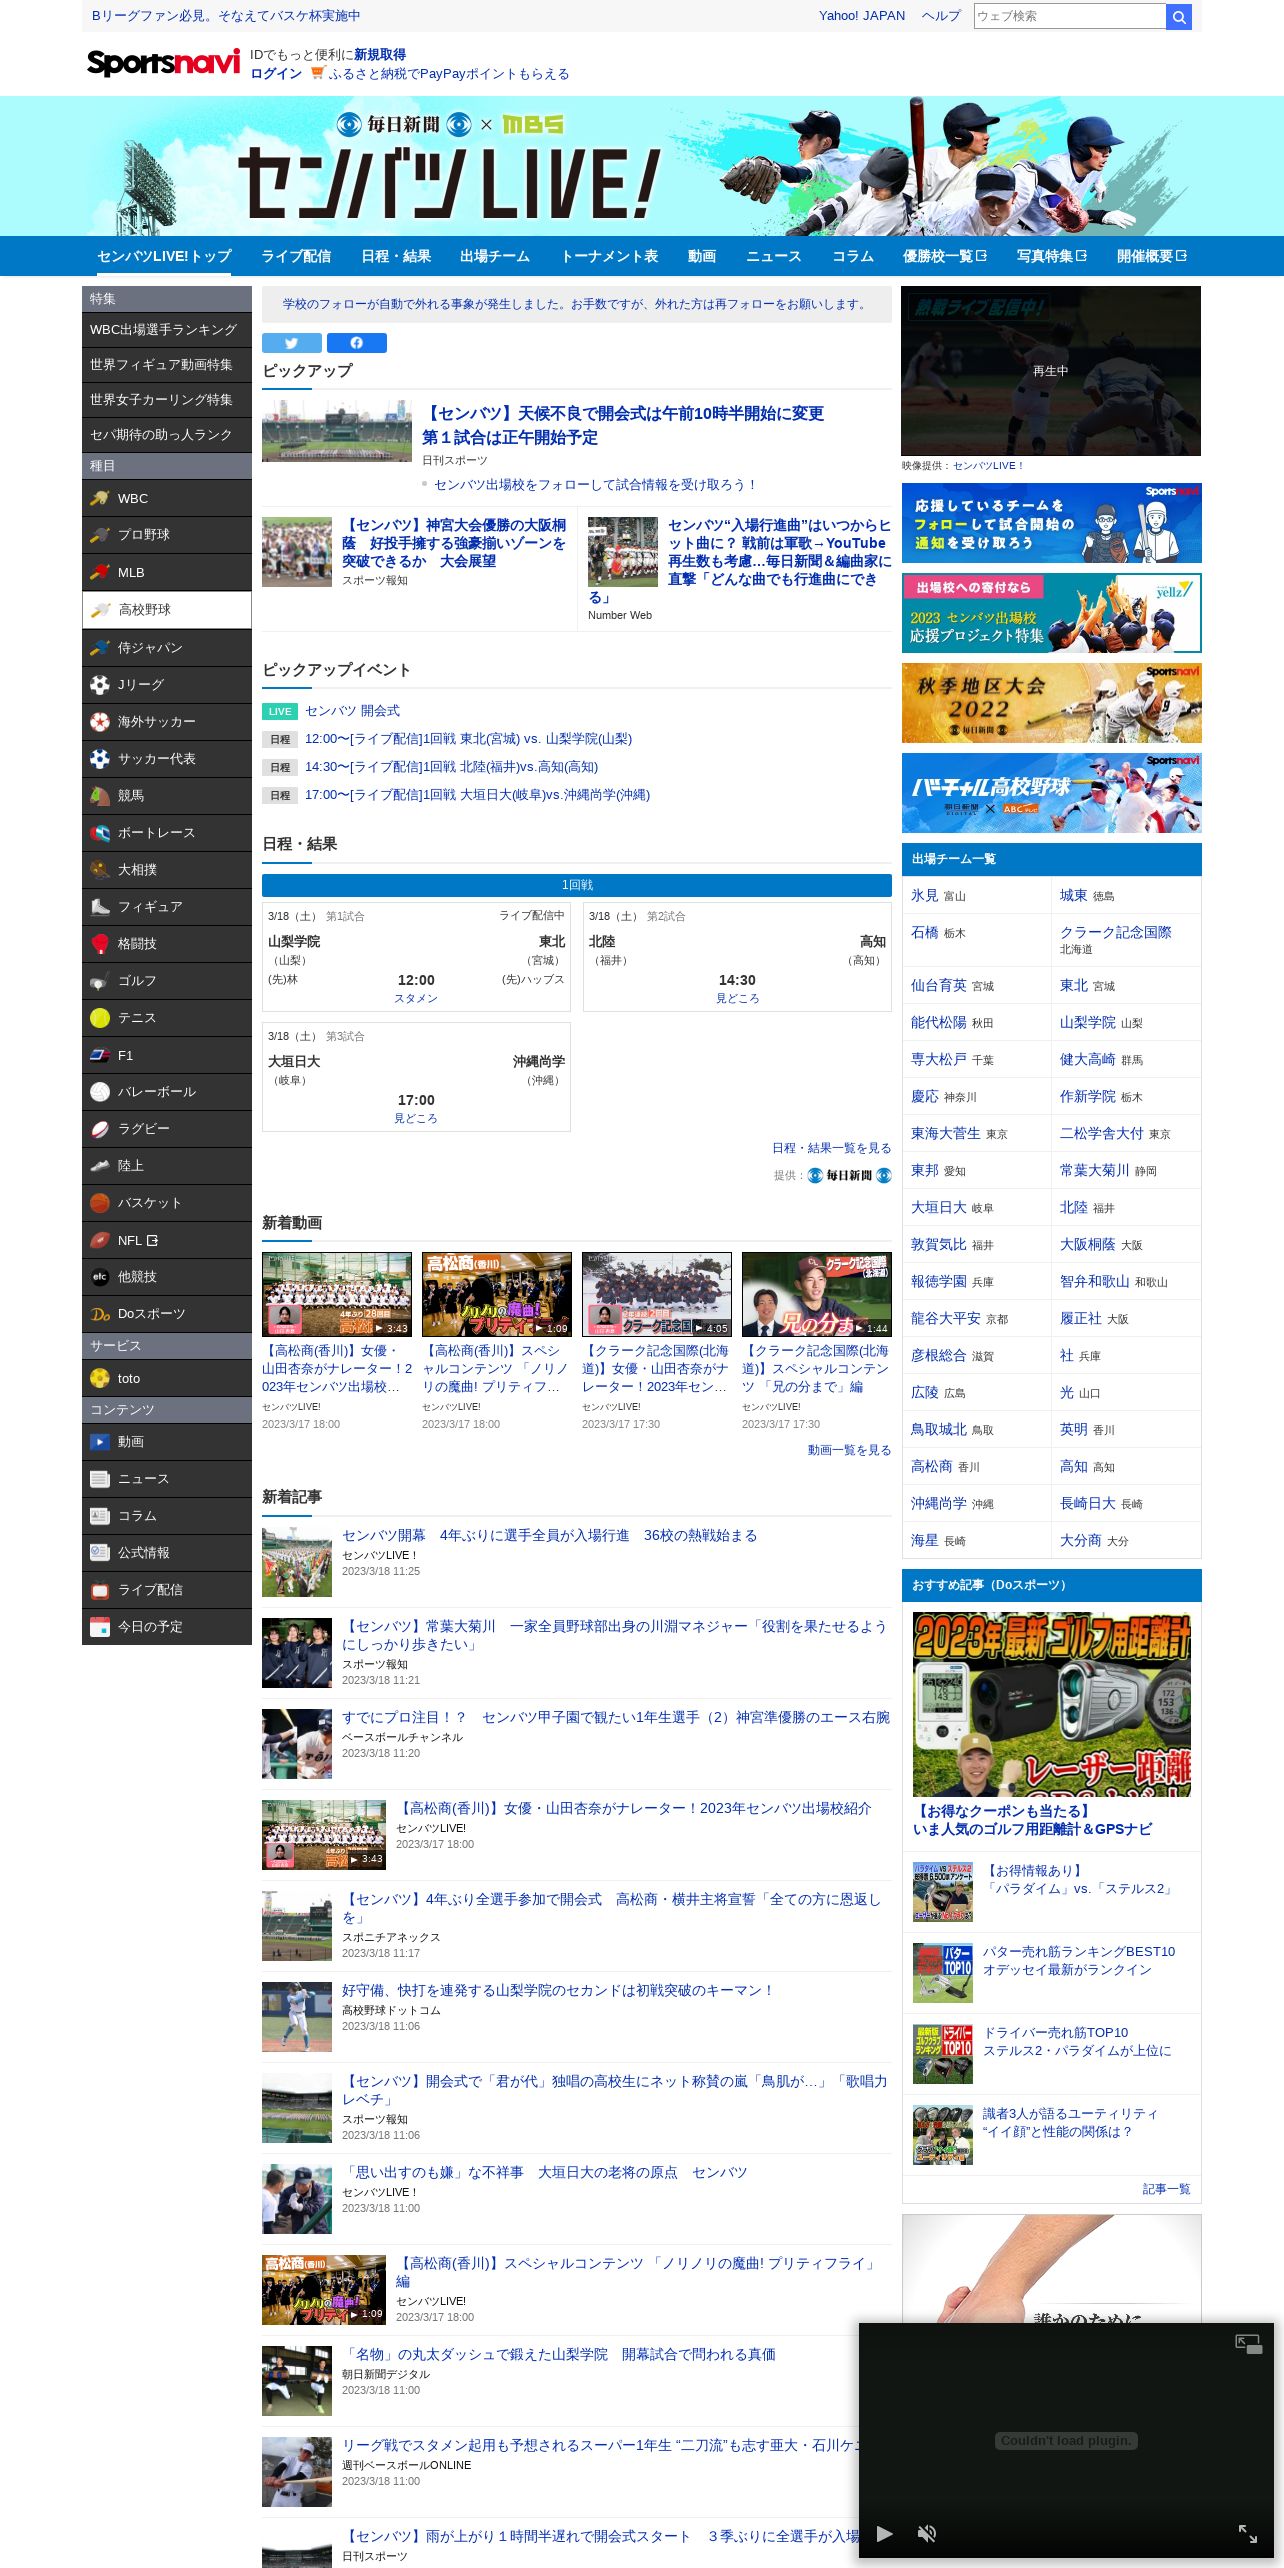Select トーナメント表 nav tab
1284x2568 pixels.
609,256
